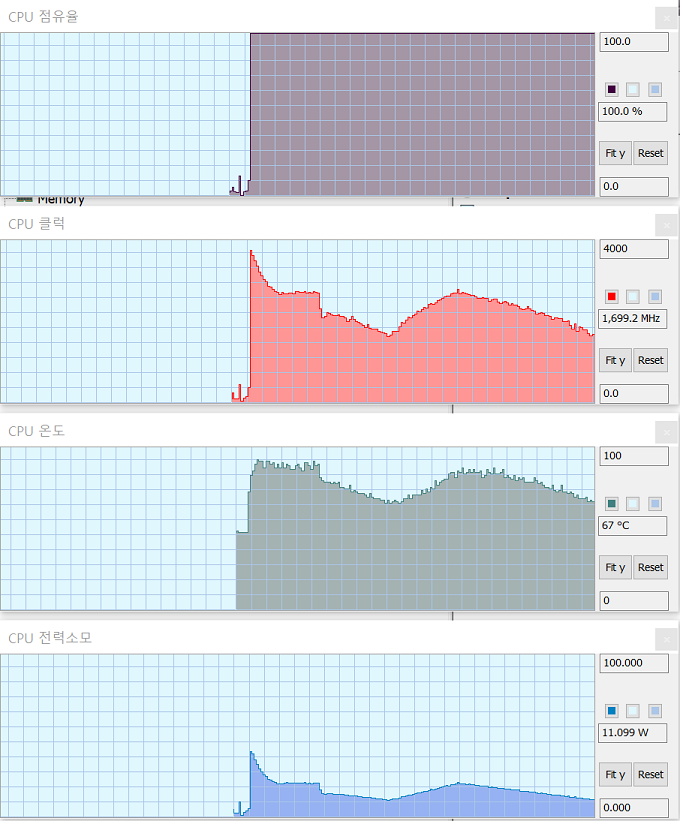Close the CPU 클럭 graph window
The height and width of the screenshot is (821, 680).
click(x=666, y=226)
